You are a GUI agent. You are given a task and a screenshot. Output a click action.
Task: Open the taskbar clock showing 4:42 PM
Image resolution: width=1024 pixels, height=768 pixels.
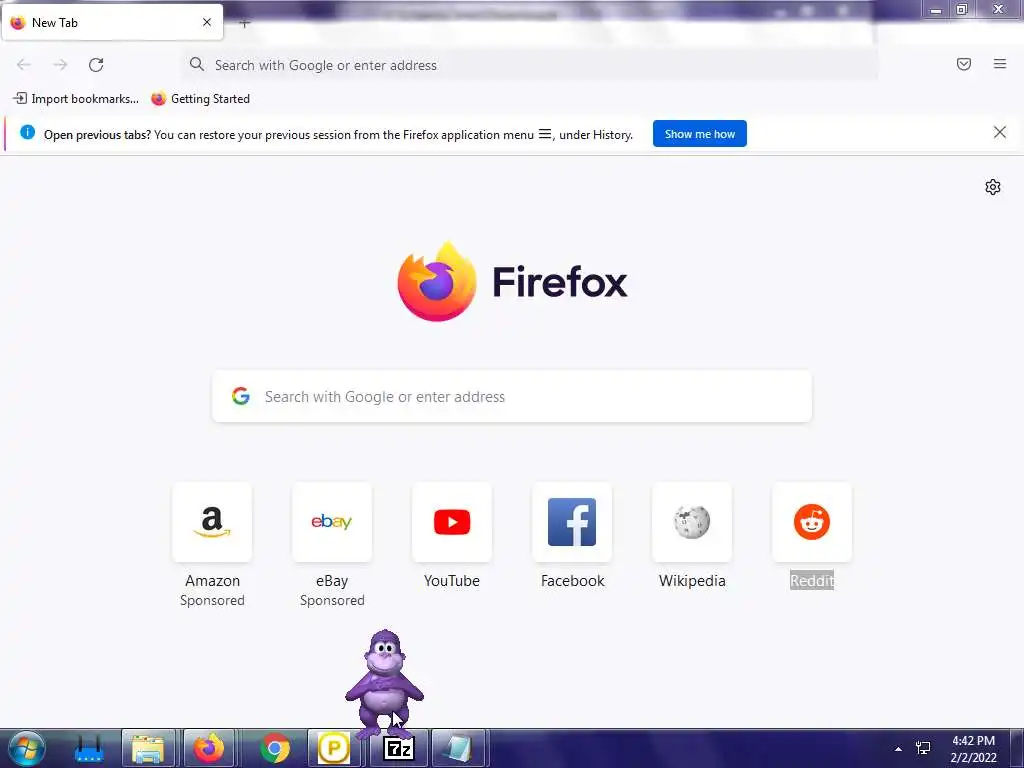(973, 749)
